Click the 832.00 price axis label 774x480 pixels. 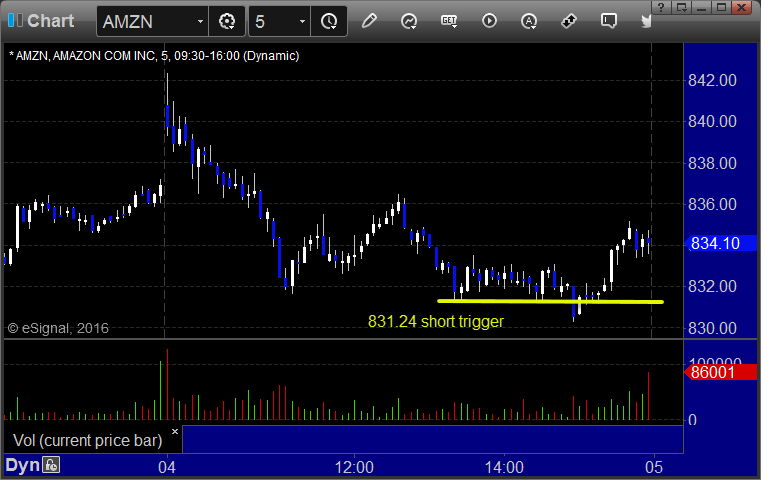pyautogui.click(x=712, y=286)
